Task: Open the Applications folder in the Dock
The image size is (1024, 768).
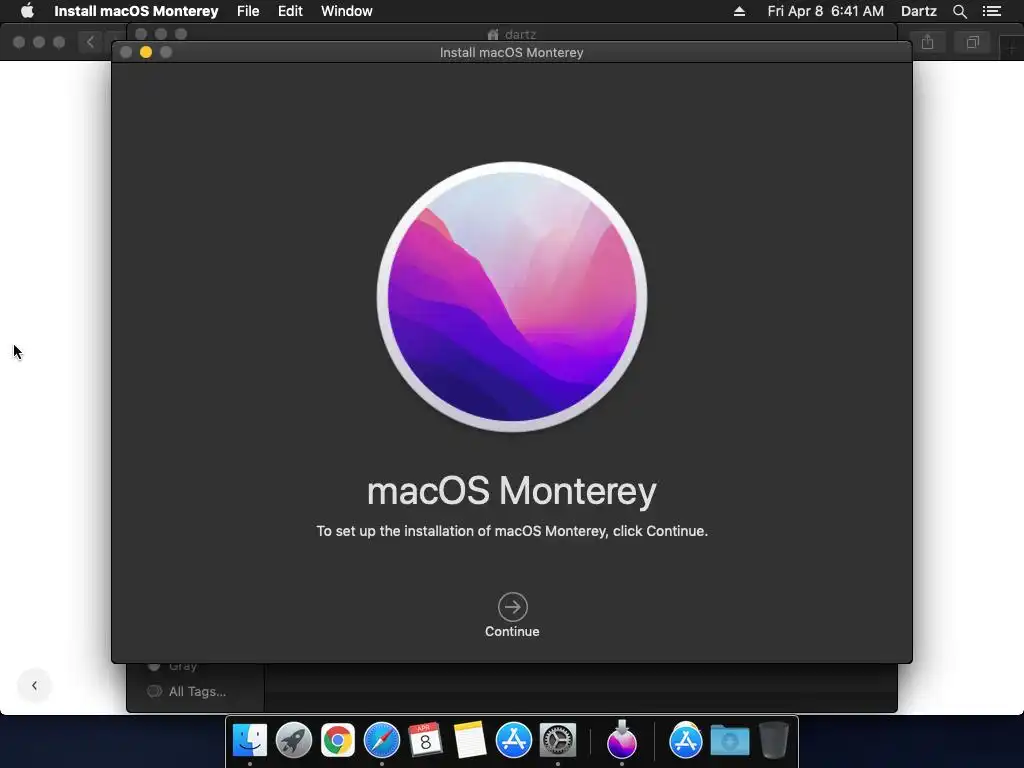Action: click(x=686, y=741)
